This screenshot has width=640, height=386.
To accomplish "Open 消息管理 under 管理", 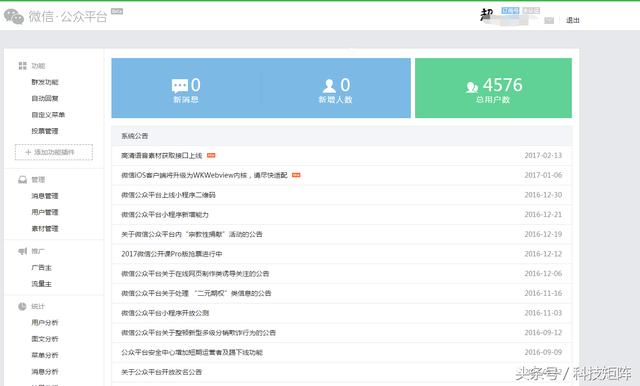I will [45, 196].
